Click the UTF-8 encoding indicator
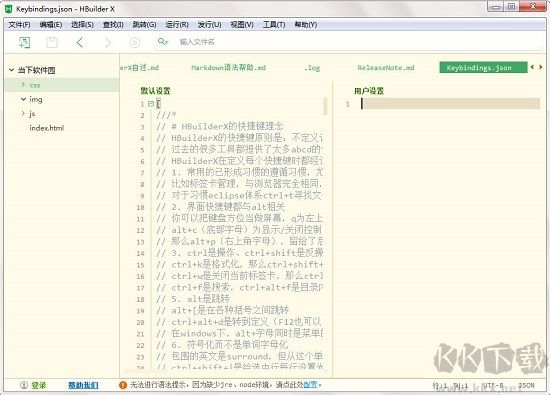The height and width of the screenshot is (395, 550). (492, 385)
